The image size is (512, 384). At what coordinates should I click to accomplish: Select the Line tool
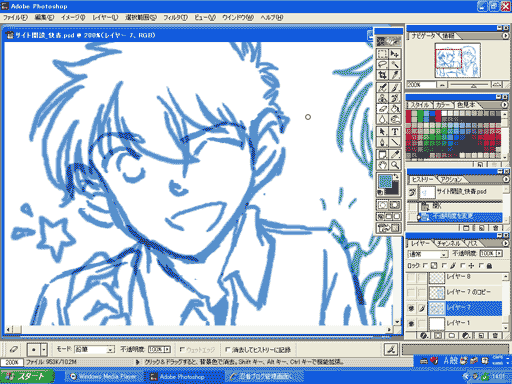pos(395,142)
